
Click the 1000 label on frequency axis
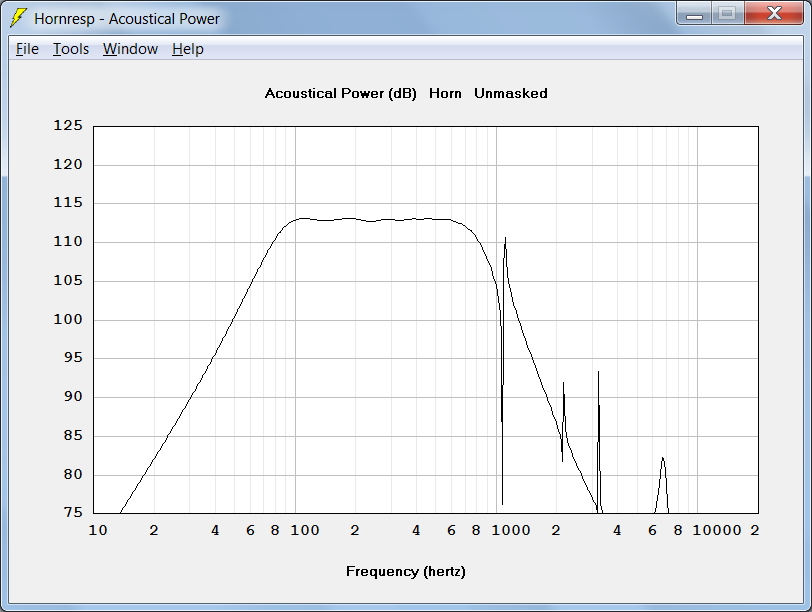pyautogui.click(x=511, y=530)
